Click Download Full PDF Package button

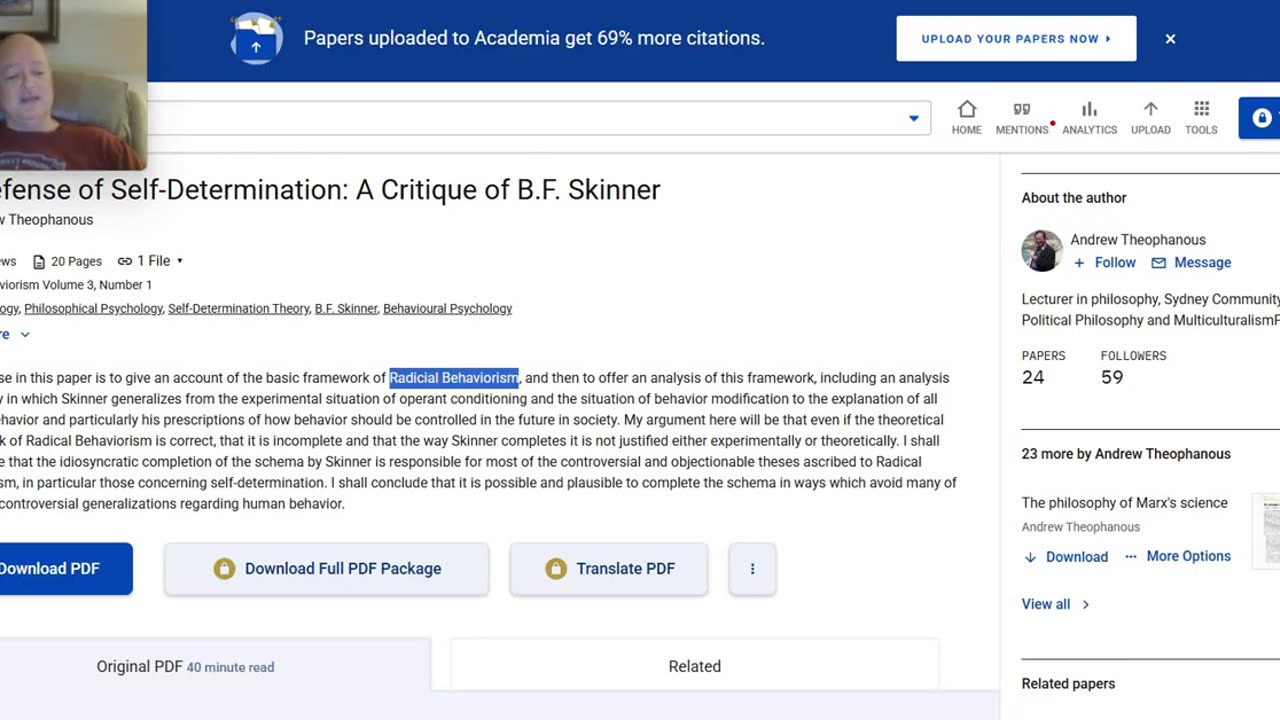[327, 569]
